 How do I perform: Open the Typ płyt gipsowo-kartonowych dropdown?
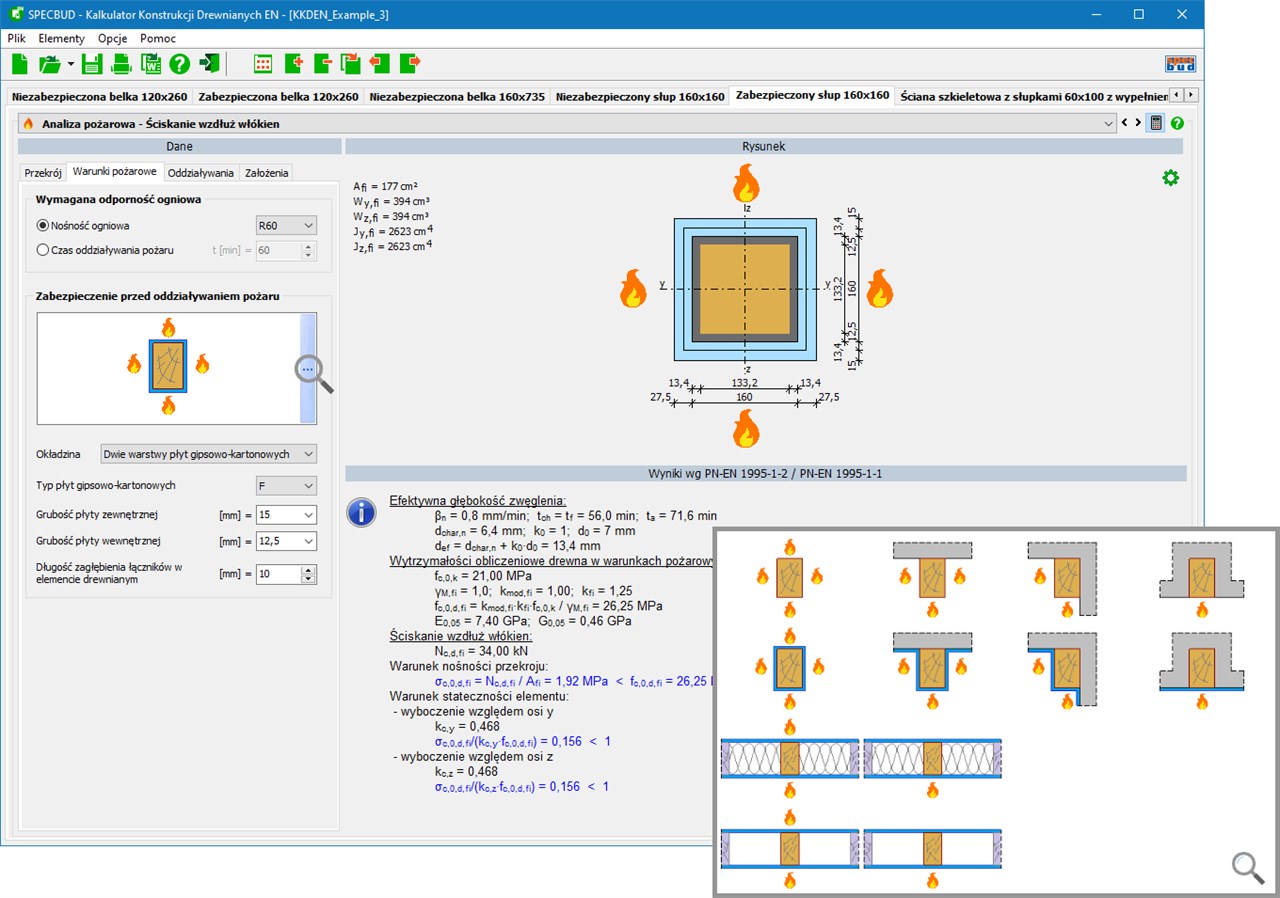[286, 486]
